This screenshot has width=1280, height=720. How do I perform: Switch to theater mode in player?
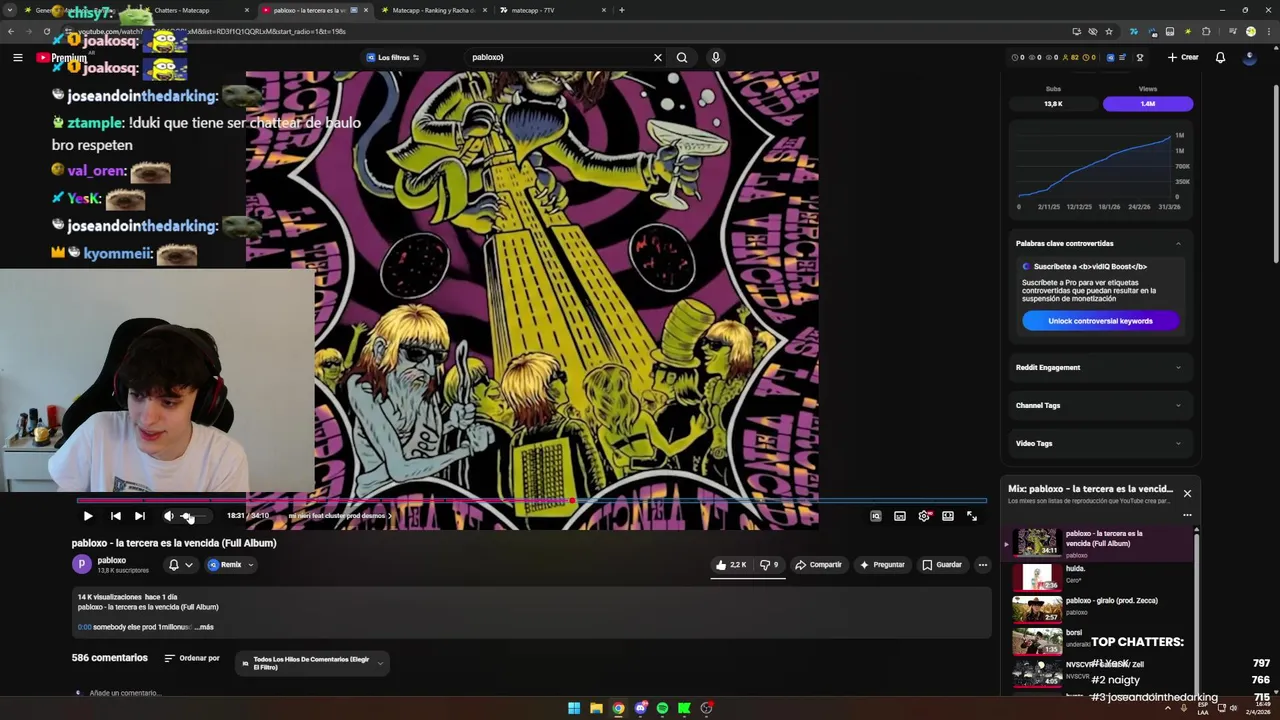(948, 516)
